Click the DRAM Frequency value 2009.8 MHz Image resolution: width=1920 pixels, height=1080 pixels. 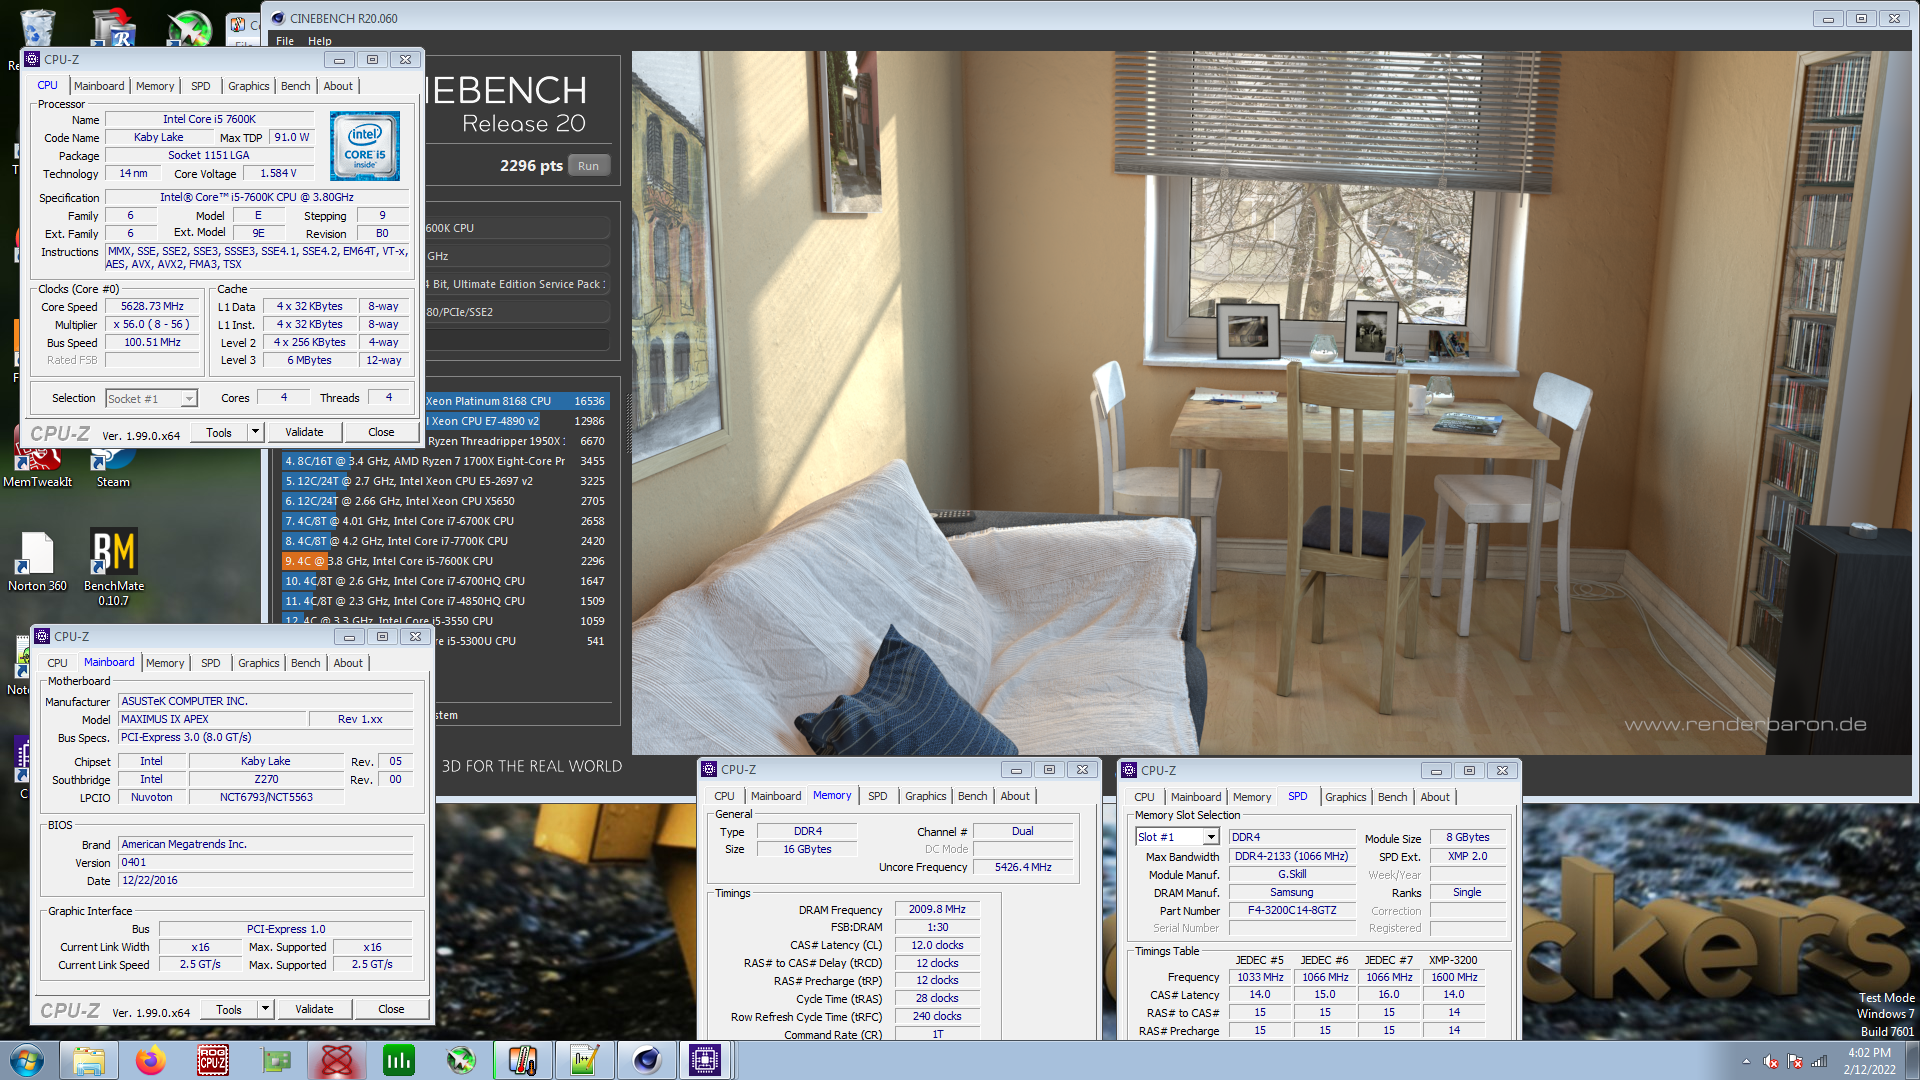tap(937, 909)
